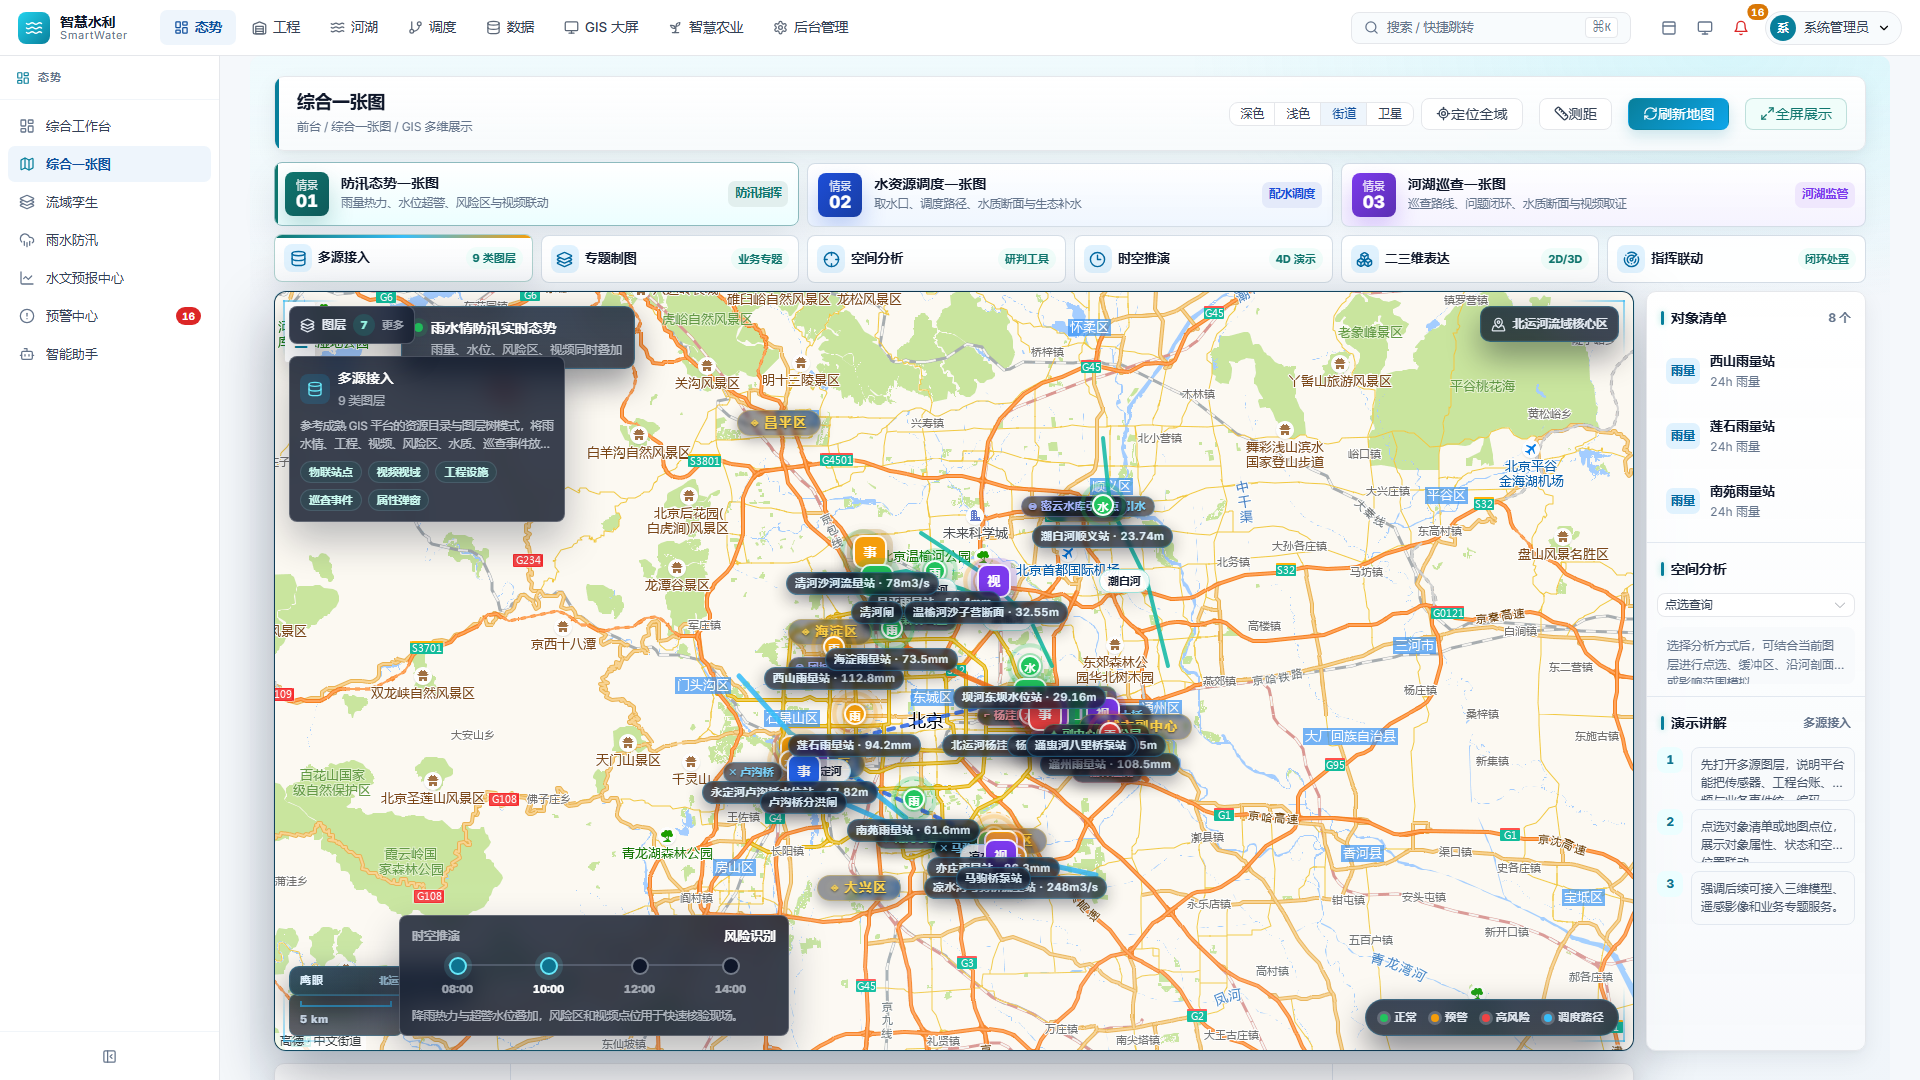This screenshot has width=1920, height=1080.
Task: Switch map style to 街道
Action: click(x=1344, y=114)
